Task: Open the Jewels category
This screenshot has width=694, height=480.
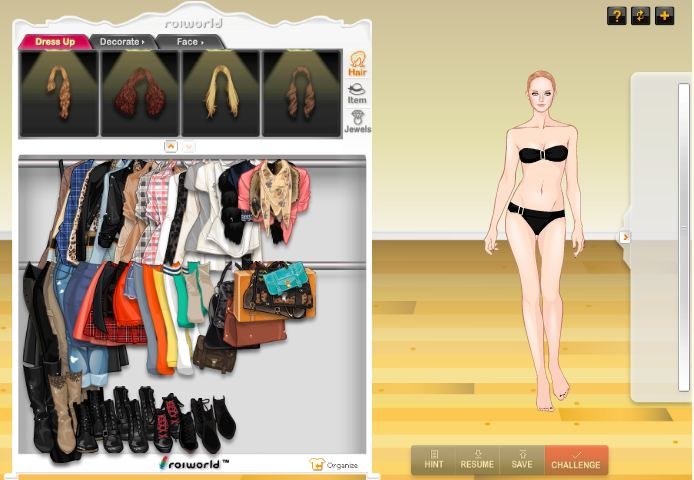Action: click(356, 122)
